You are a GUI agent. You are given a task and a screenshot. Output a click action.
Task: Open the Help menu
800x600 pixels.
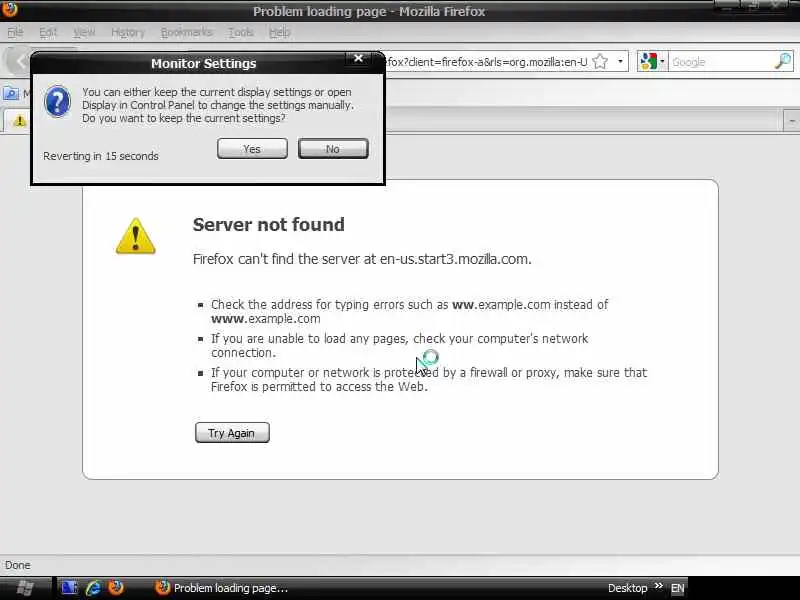point(279,32)
